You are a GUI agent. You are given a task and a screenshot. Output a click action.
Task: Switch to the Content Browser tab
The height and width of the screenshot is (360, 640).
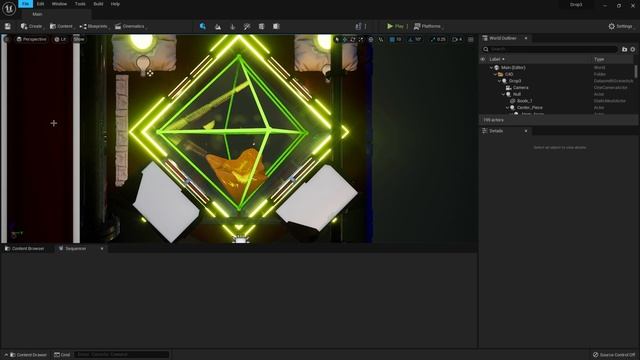(x=24, y=249)
